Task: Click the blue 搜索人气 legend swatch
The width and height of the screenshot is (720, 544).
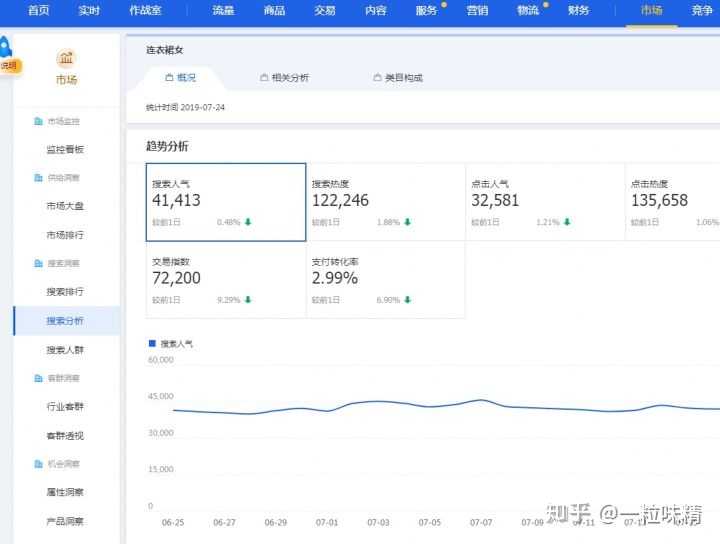Action: 152,343
